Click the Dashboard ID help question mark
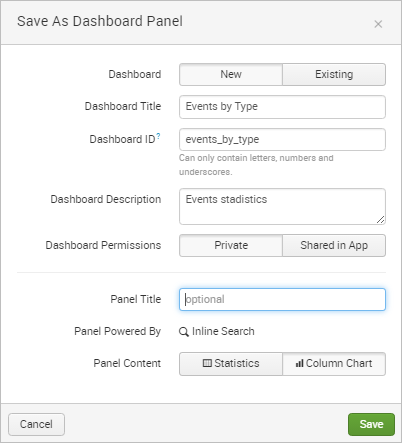 [158, 136]
